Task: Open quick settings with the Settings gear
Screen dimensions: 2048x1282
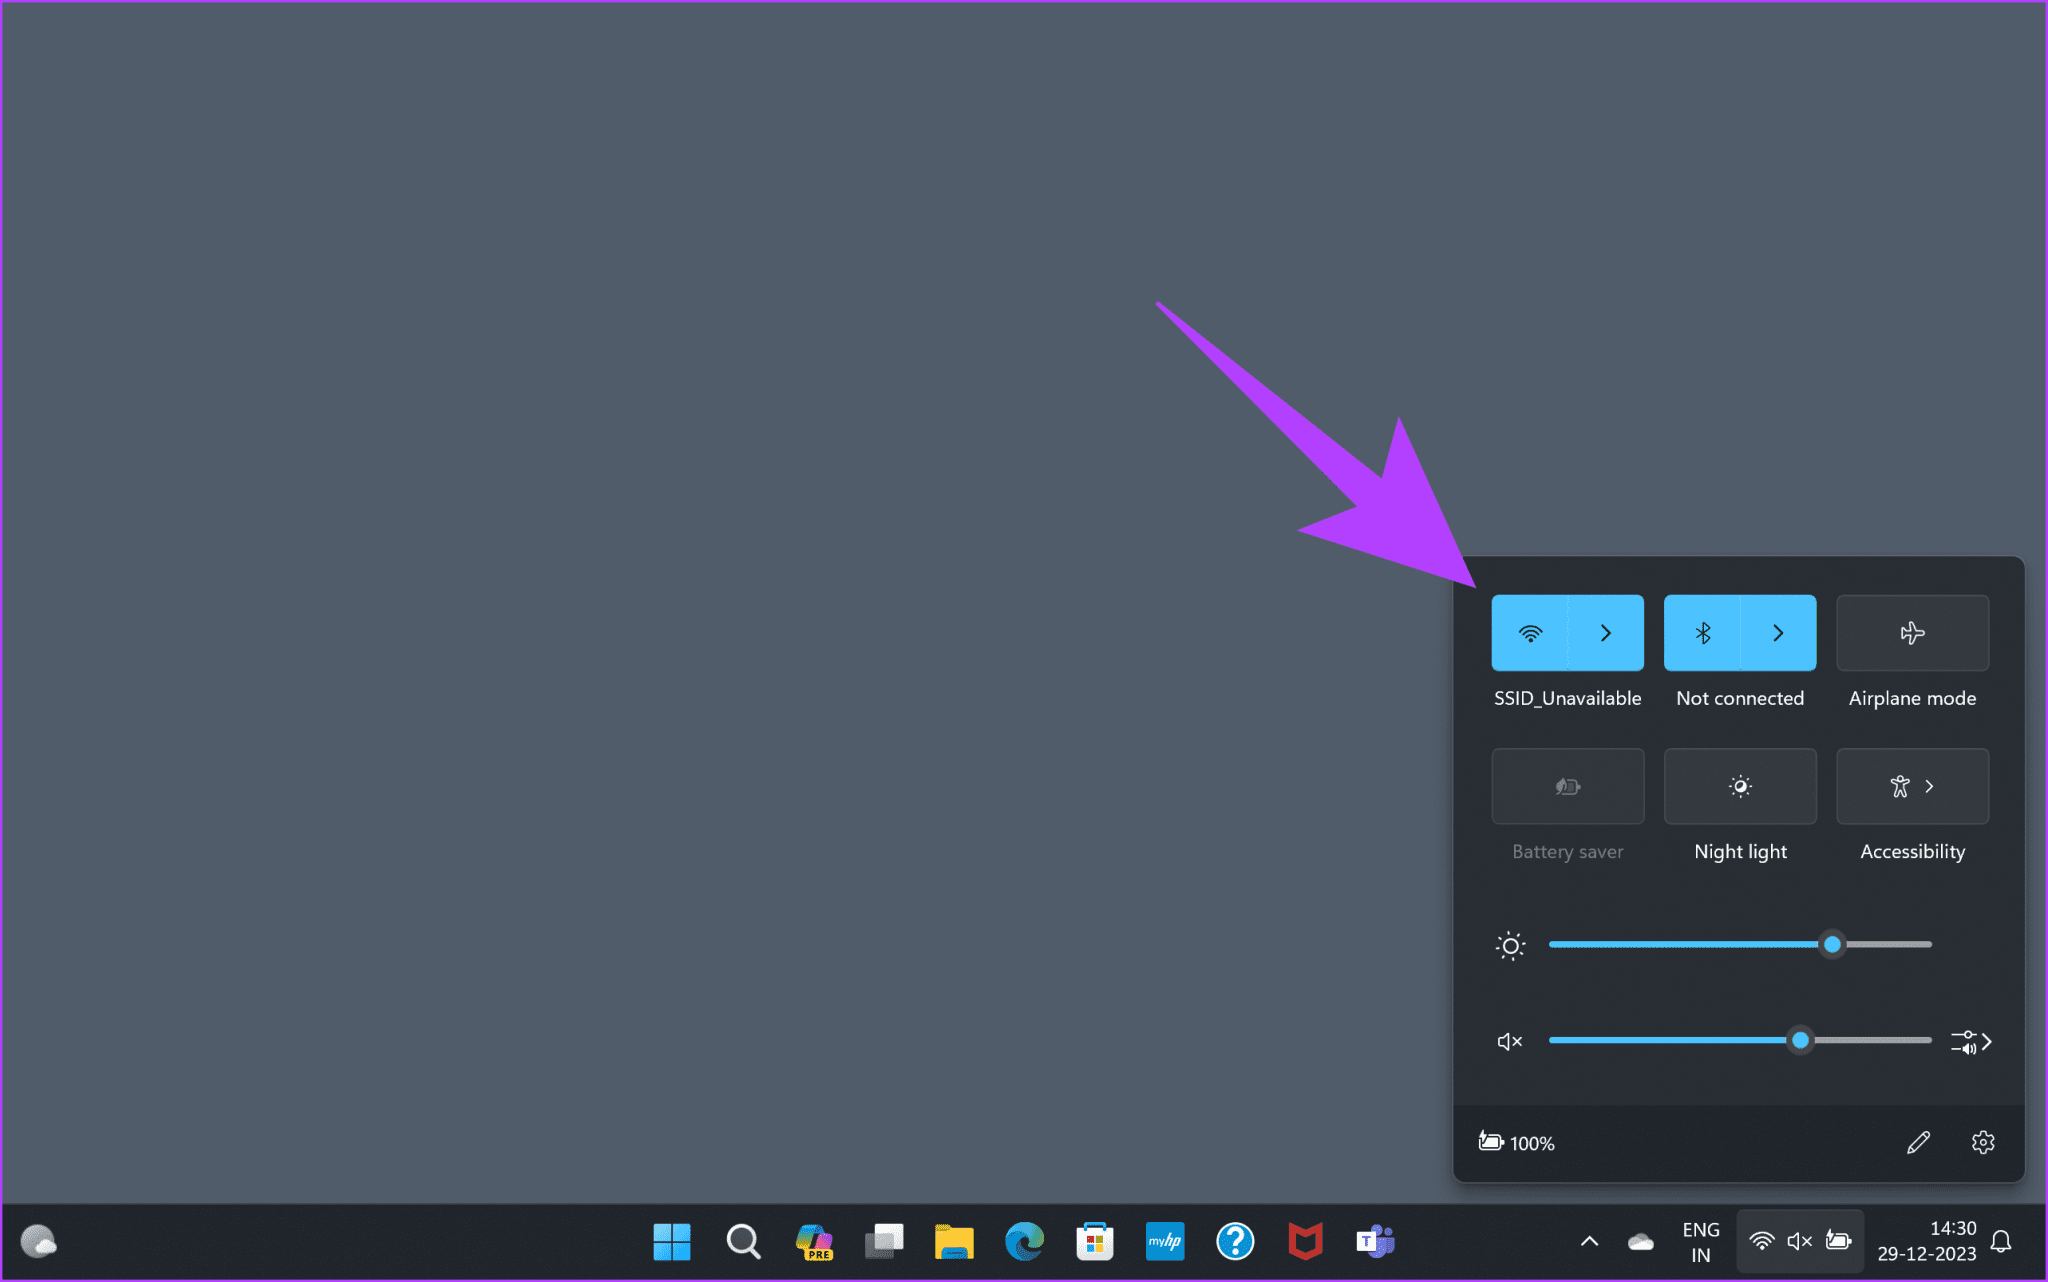Action: pyautogui.click(x=1984, y=1142)
